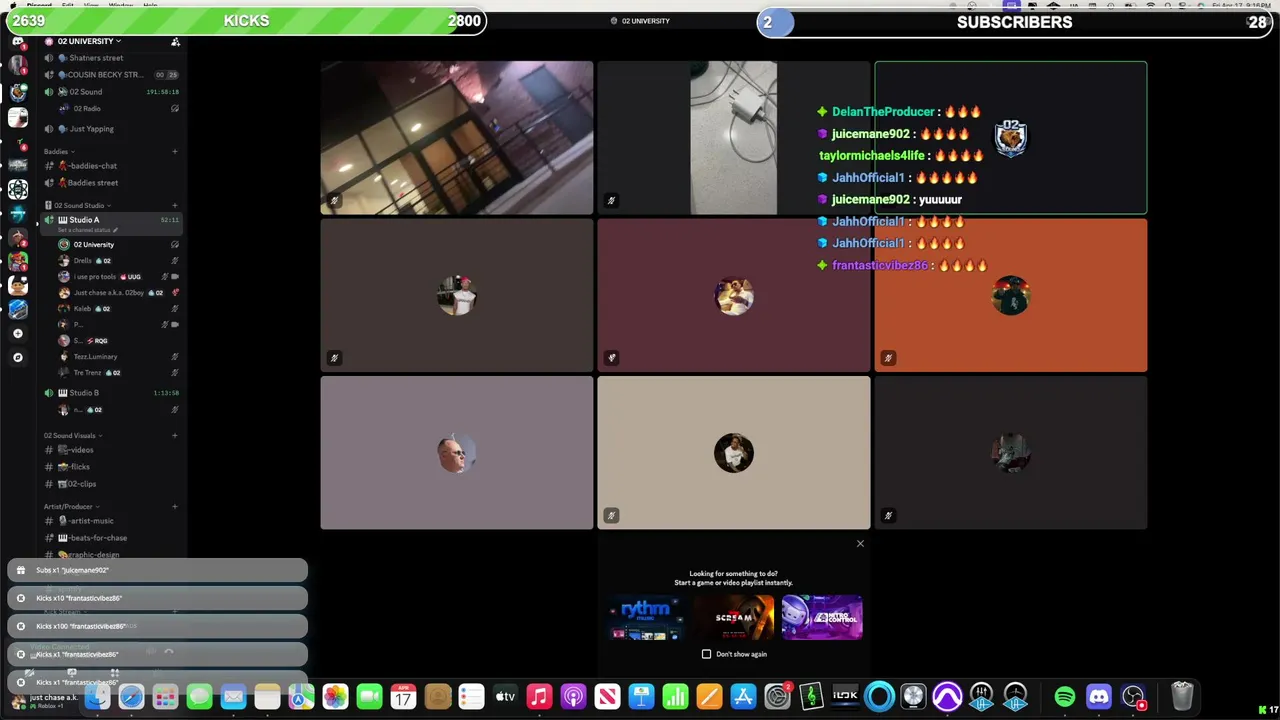Open the artist-music text channel
1280x720 pixels.
[110, 521]
